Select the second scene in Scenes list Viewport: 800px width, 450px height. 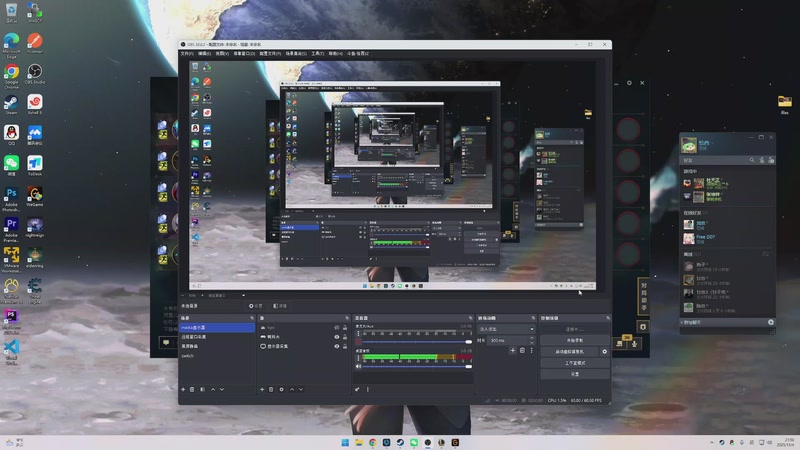[217, 337]
